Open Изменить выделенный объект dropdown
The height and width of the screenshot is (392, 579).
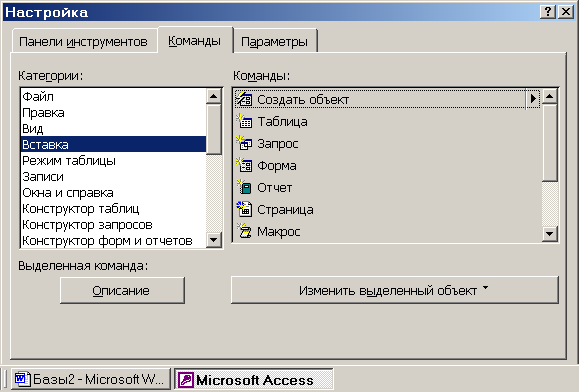395,290
